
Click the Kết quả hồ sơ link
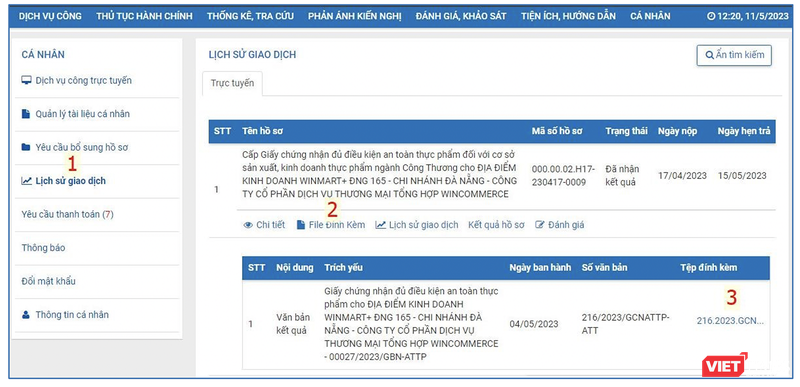click(x=496, y=225)
